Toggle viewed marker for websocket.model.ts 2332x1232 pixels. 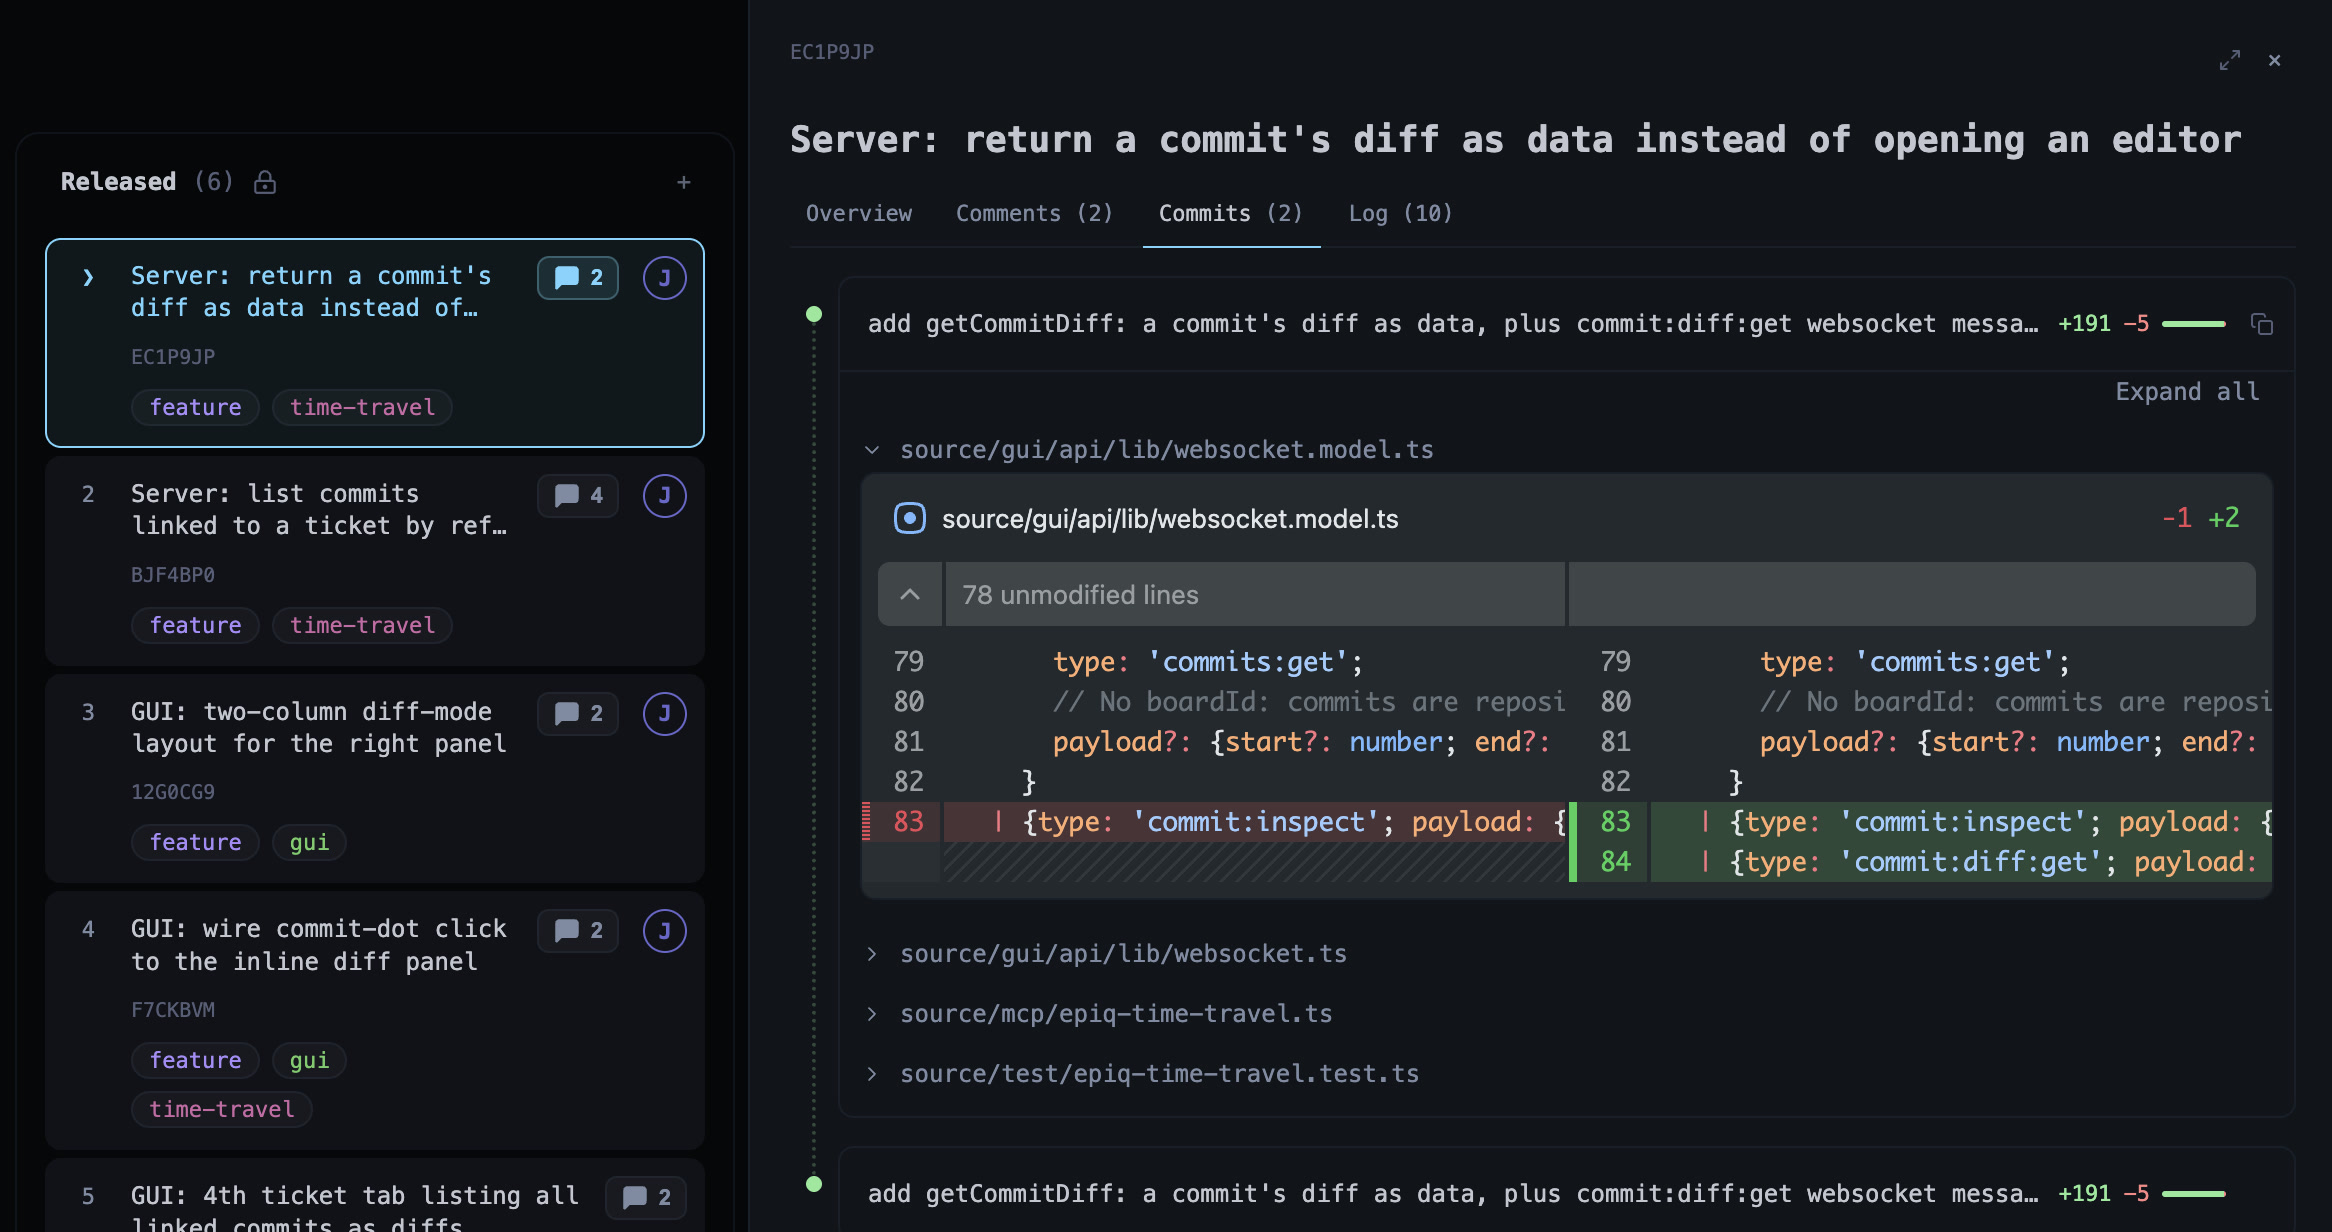click(909, 518)
